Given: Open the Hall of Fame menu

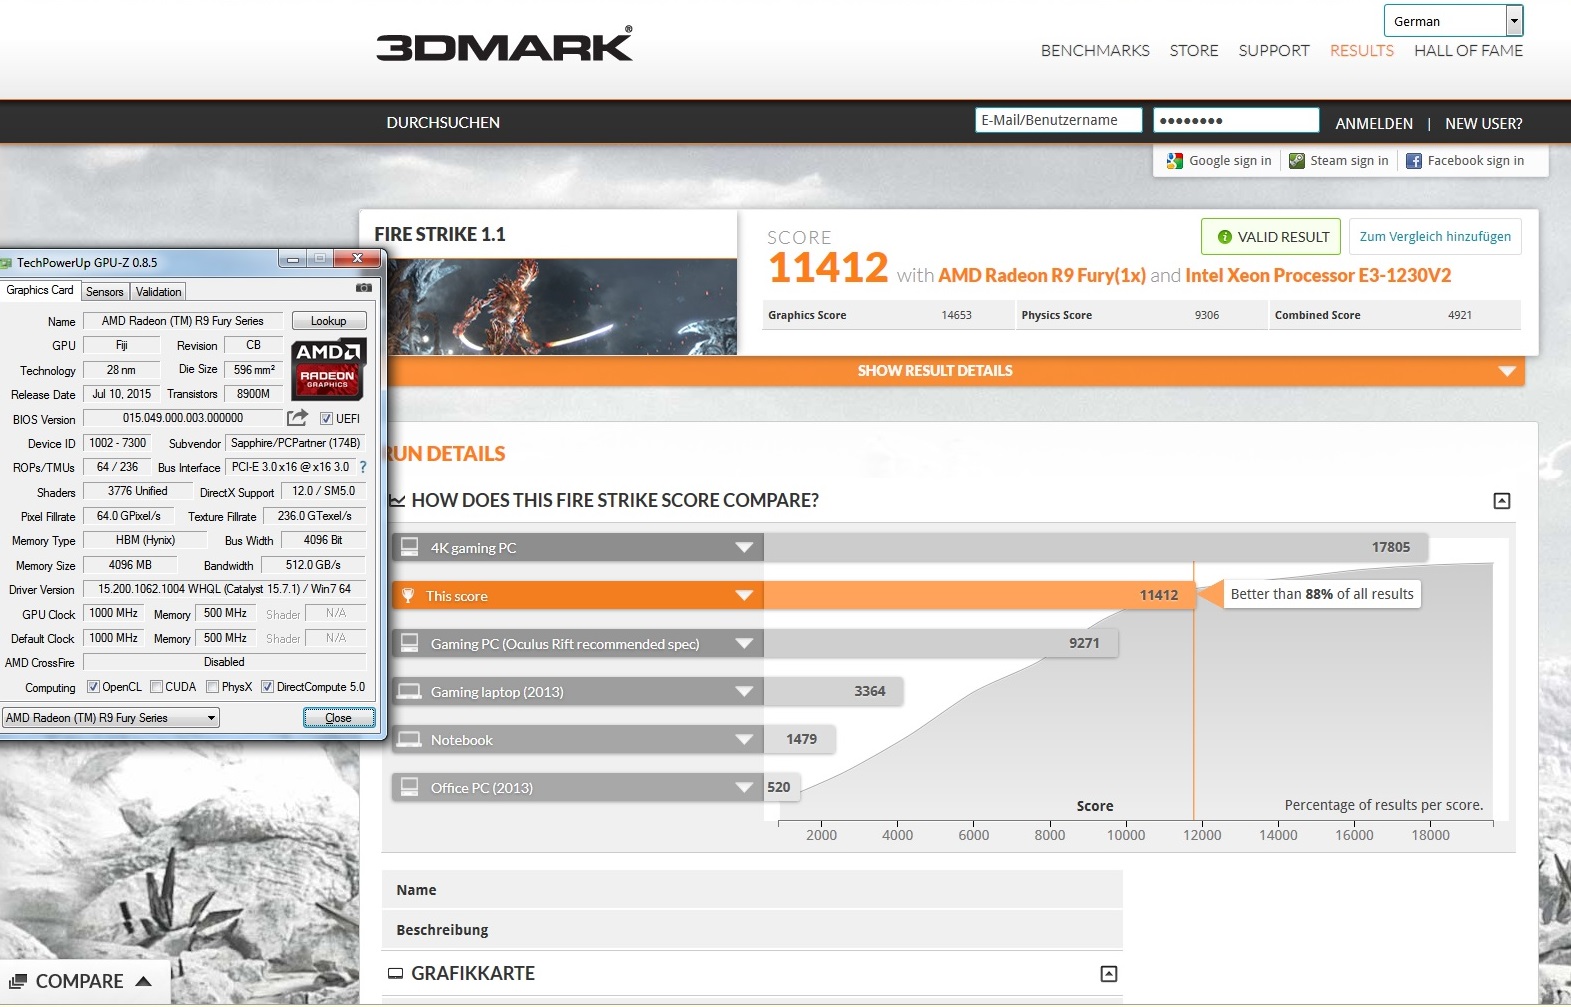Looking at the screenshot, I should pyautogui.click(x=1468, y=51).
